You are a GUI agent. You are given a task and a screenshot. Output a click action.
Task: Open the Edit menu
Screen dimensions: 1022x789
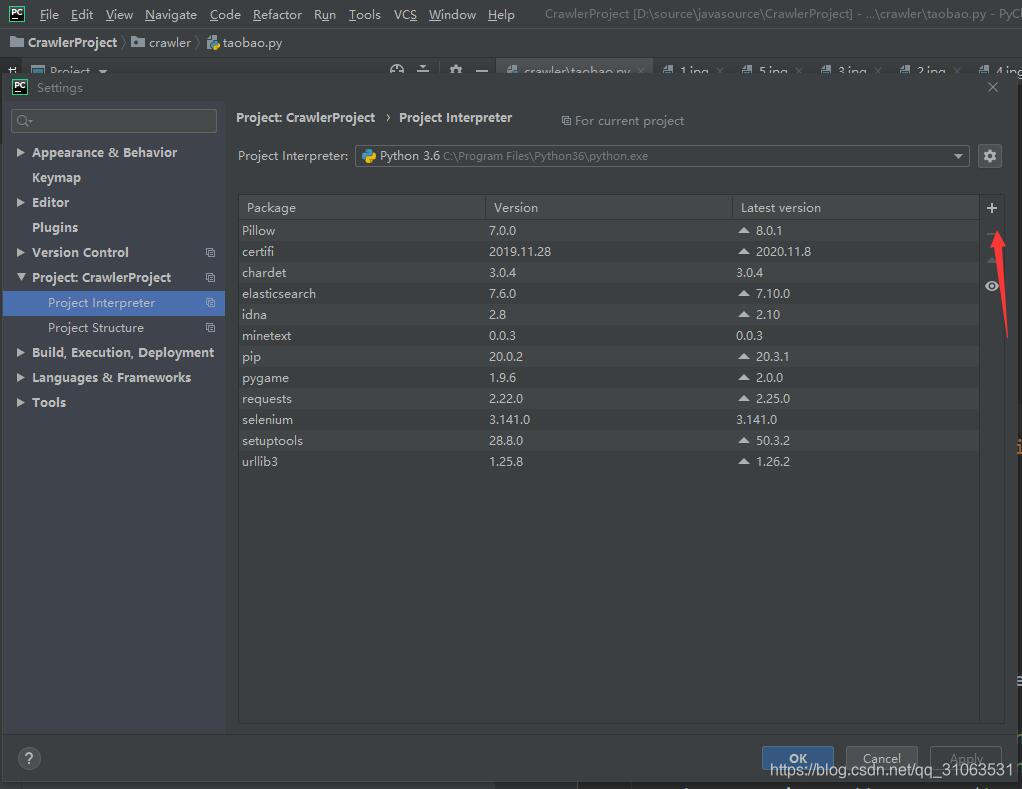[x=81, y=14]
